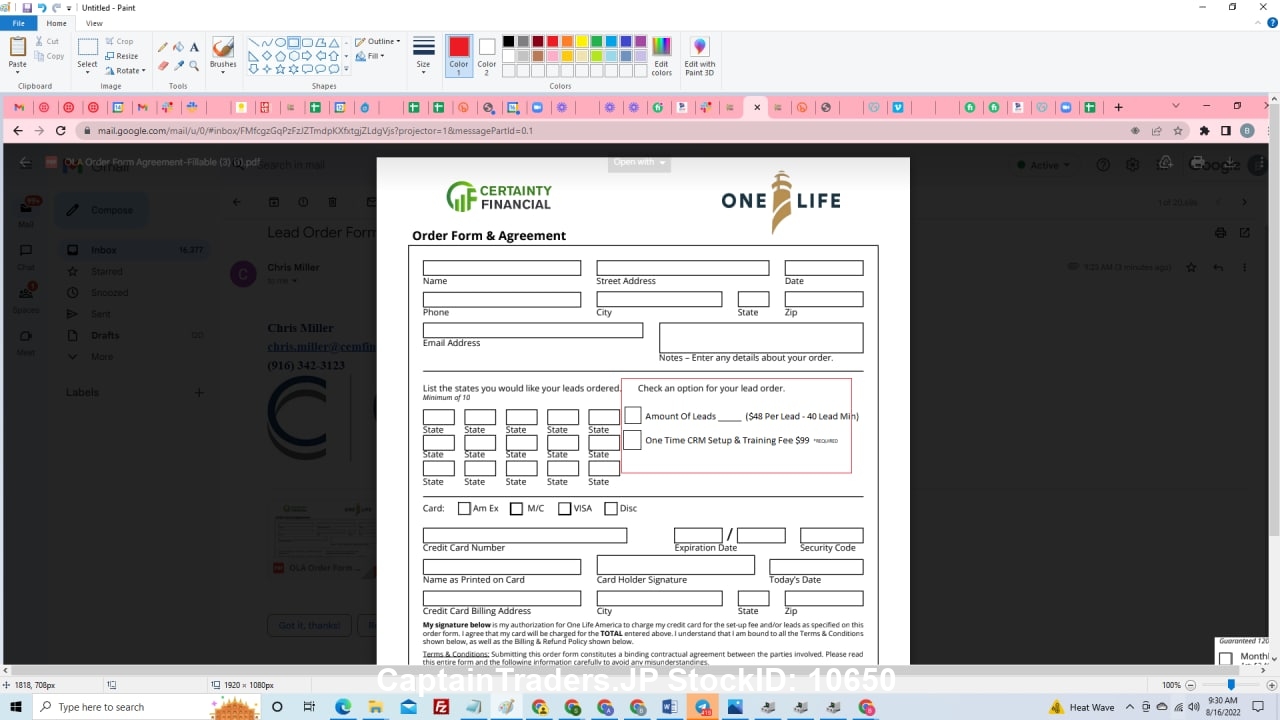
Task: Choose the Five-point star shape
Action: click(281, 69)
